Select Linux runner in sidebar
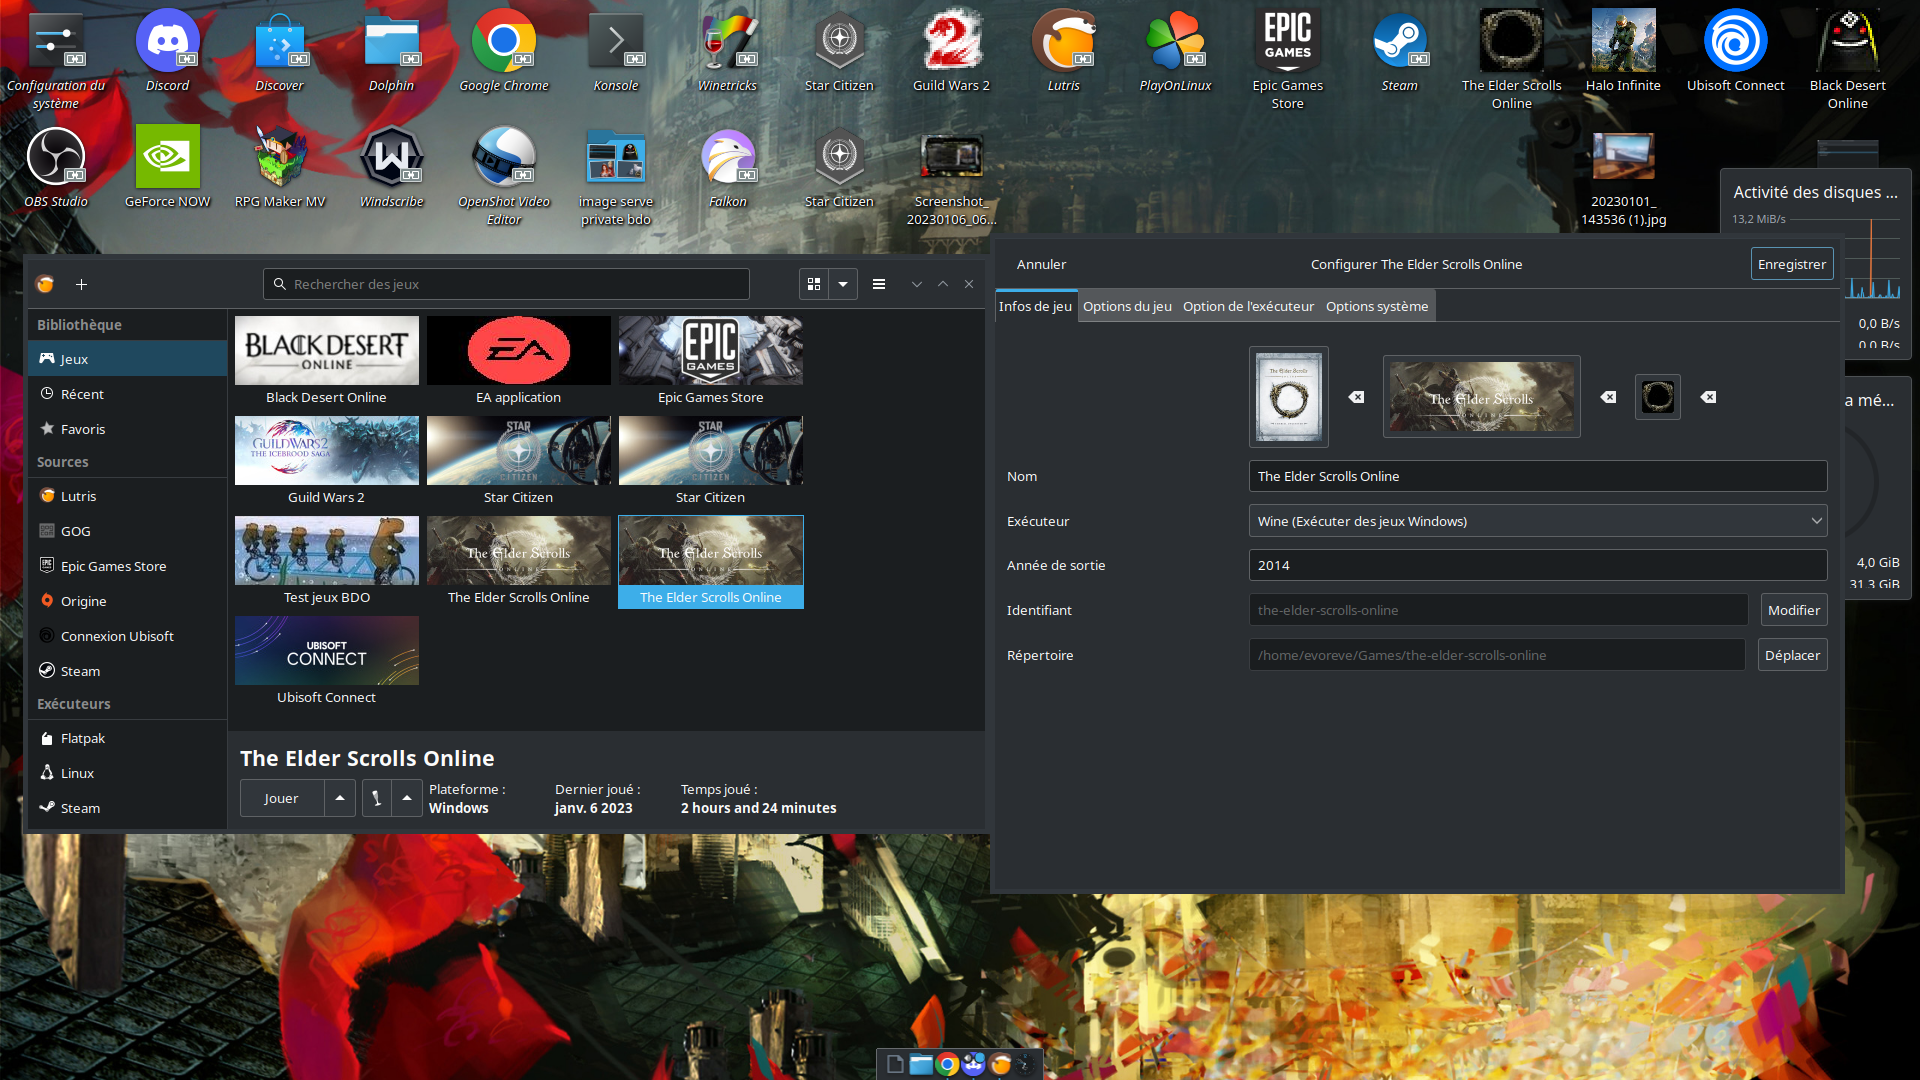The width and height of the screenshot is (1920, 1080). [127, 773]
